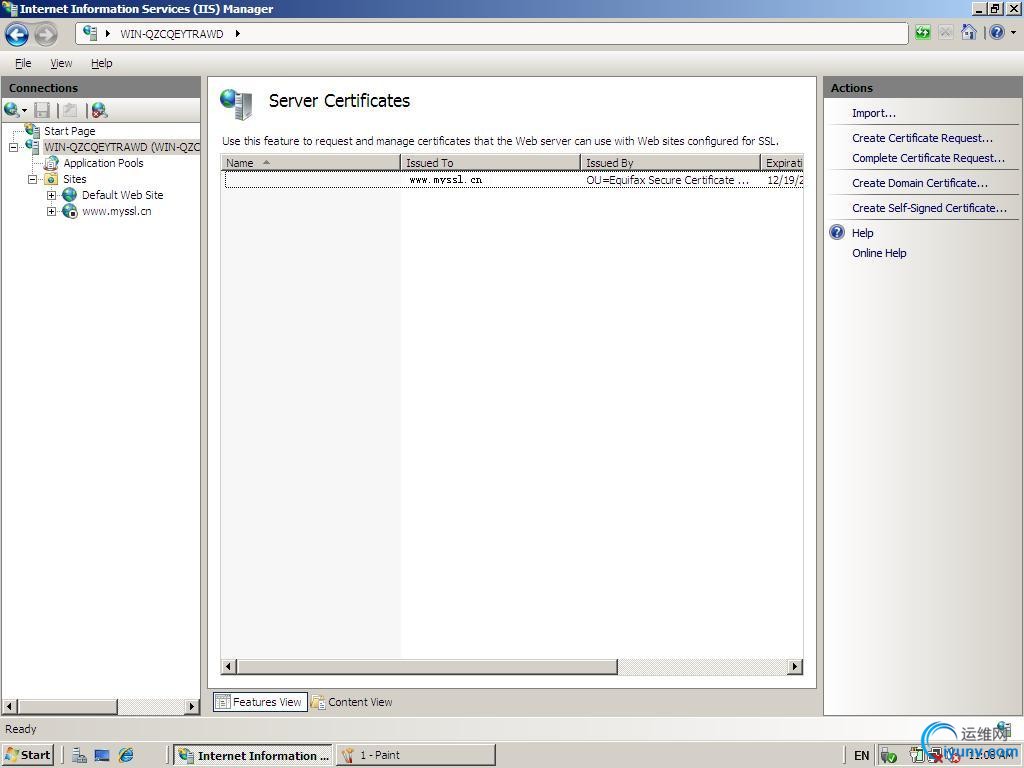Click the OU=Equifax Secure Certificate cell
Image resolution: width=1024 pixels, height=768 pixels.
667,180
